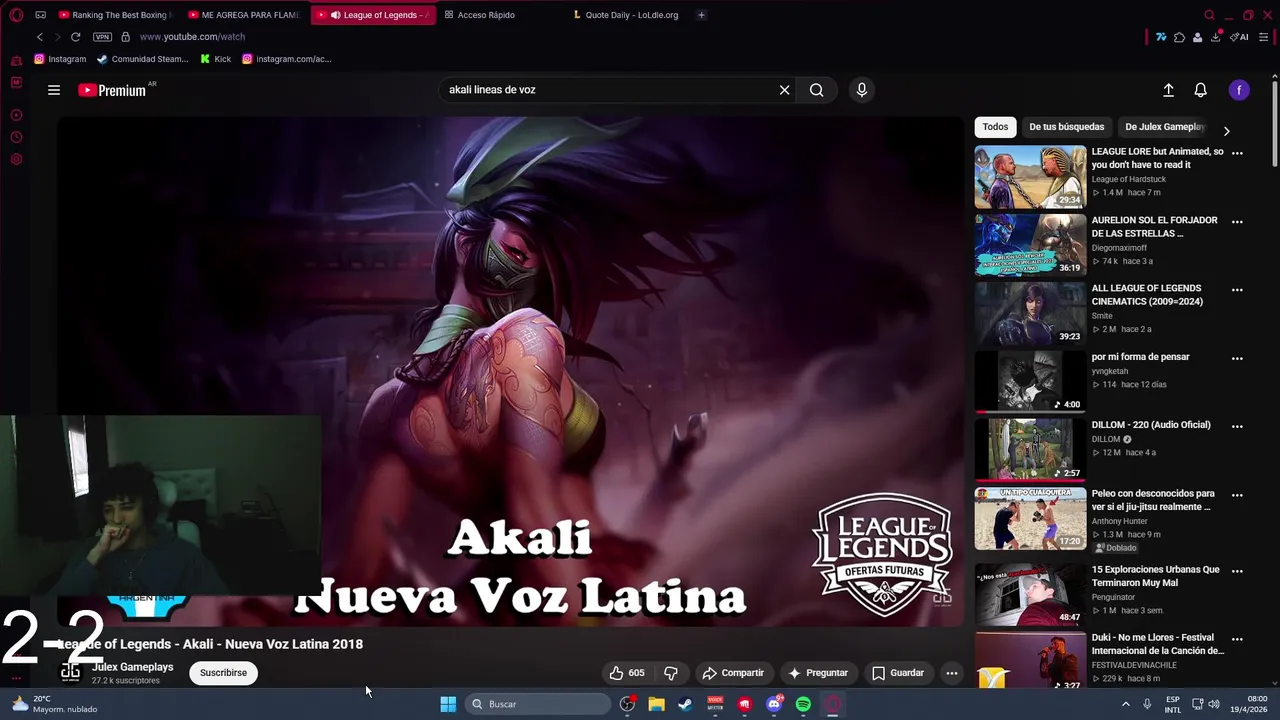Viewport: 1280px width, 720px height.
Task: Clear the search box with the X
Action: 785,90
